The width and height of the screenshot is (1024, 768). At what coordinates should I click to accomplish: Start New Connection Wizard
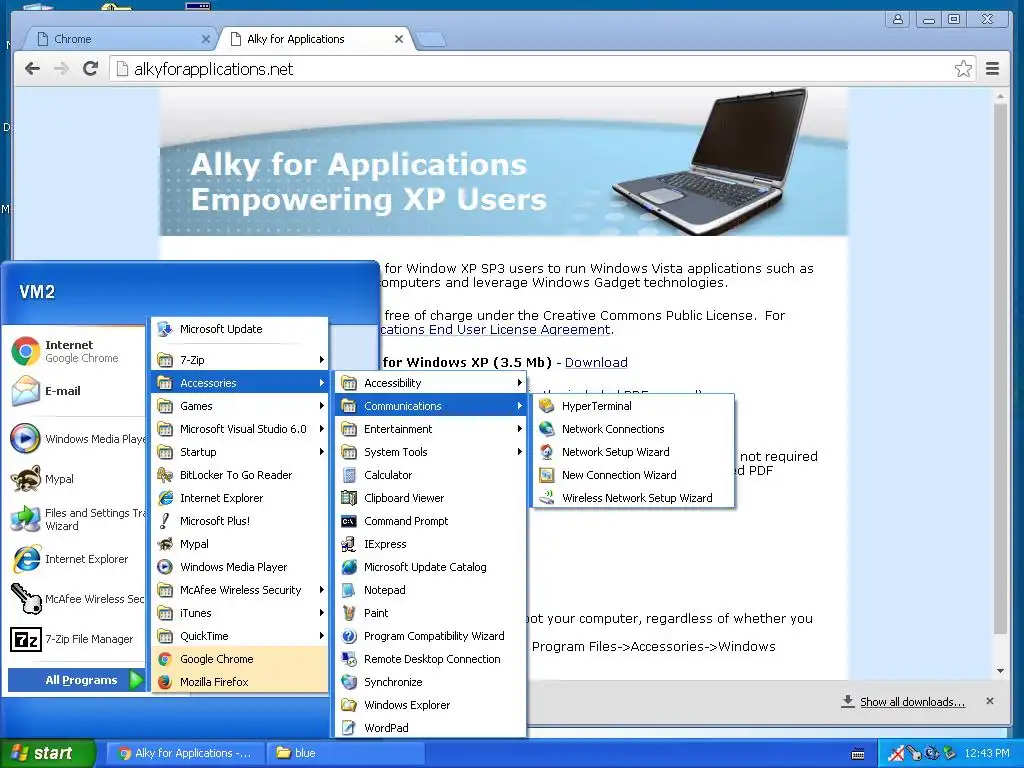click(633, 475)
